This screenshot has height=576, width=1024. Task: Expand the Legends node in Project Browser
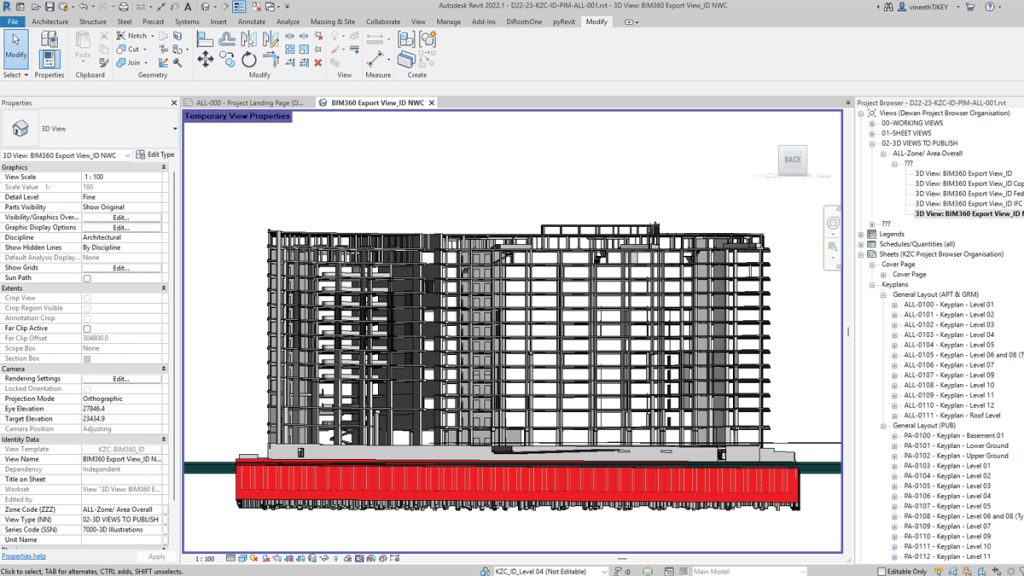click(x=862, y=234)
